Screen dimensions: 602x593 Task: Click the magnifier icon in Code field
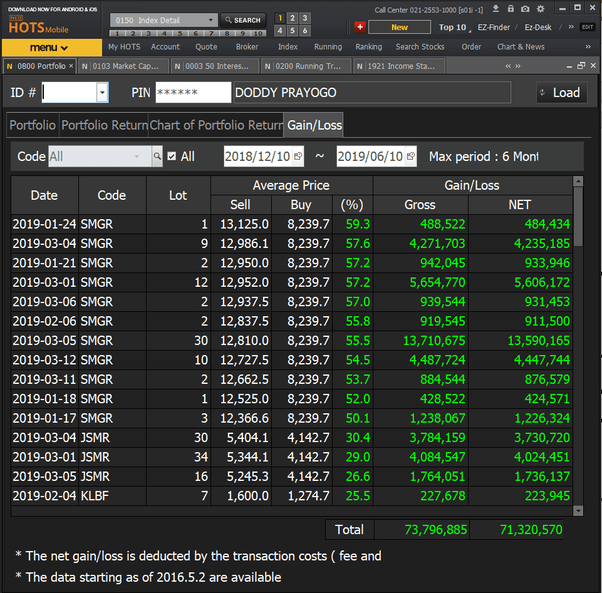[157, 156]
